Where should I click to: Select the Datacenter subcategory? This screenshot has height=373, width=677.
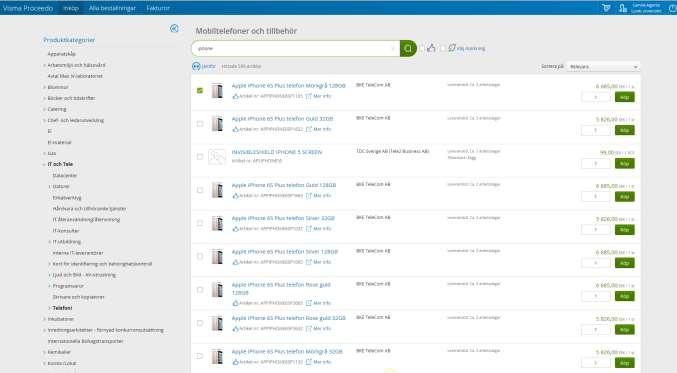pyautogui.click(x=65, y=176)
